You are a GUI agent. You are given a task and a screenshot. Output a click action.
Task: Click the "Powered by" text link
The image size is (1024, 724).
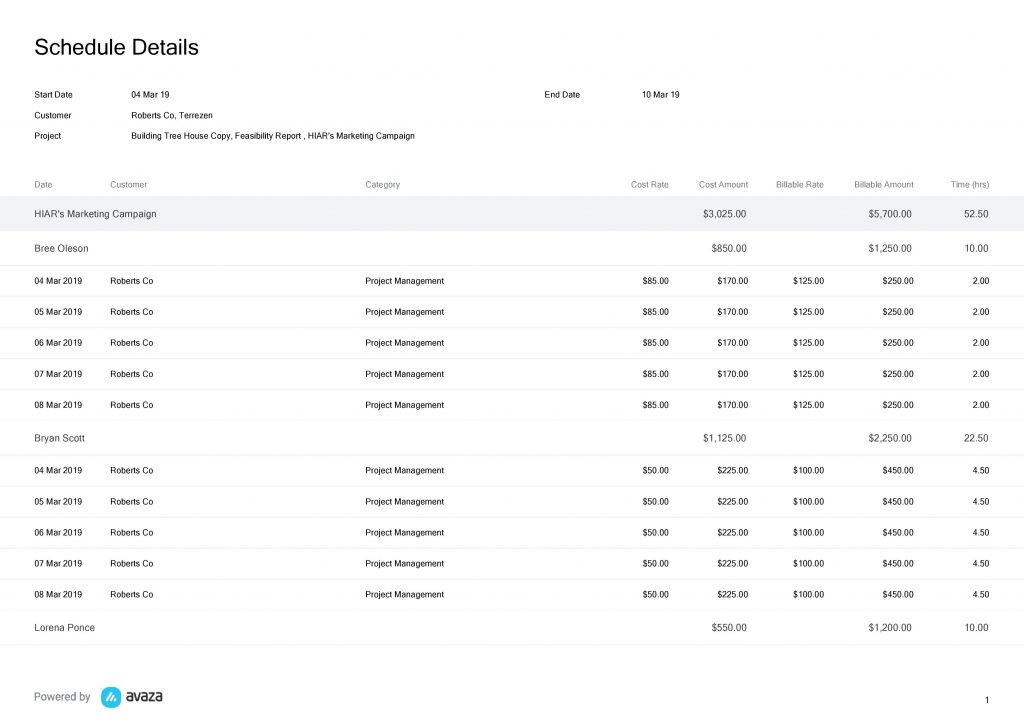(x=61, y=697)
